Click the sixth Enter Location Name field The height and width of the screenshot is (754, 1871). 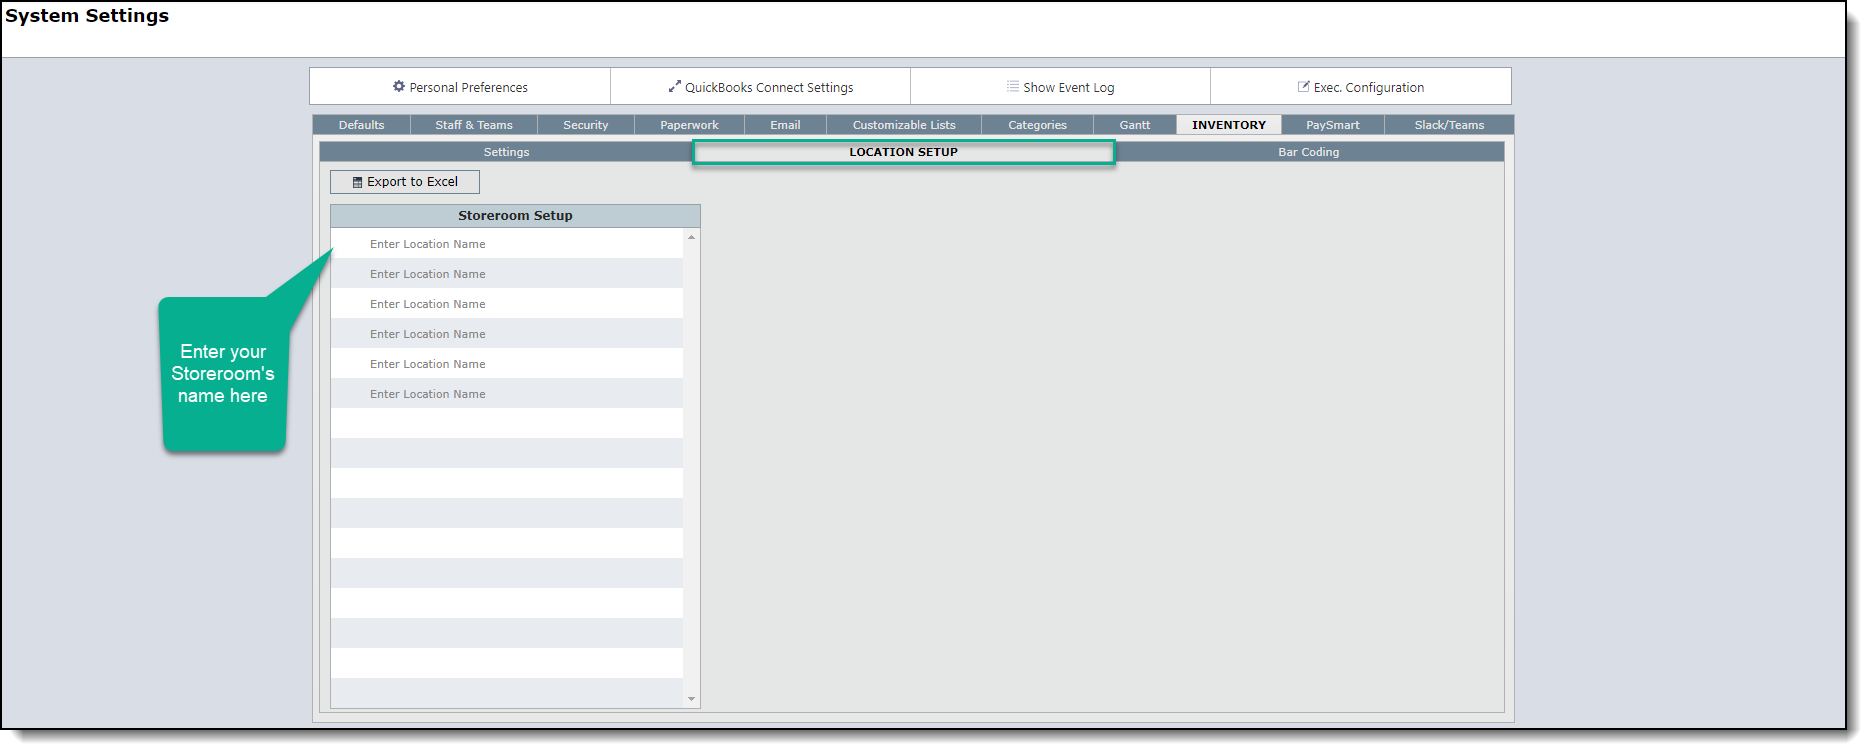click(507, 394)
